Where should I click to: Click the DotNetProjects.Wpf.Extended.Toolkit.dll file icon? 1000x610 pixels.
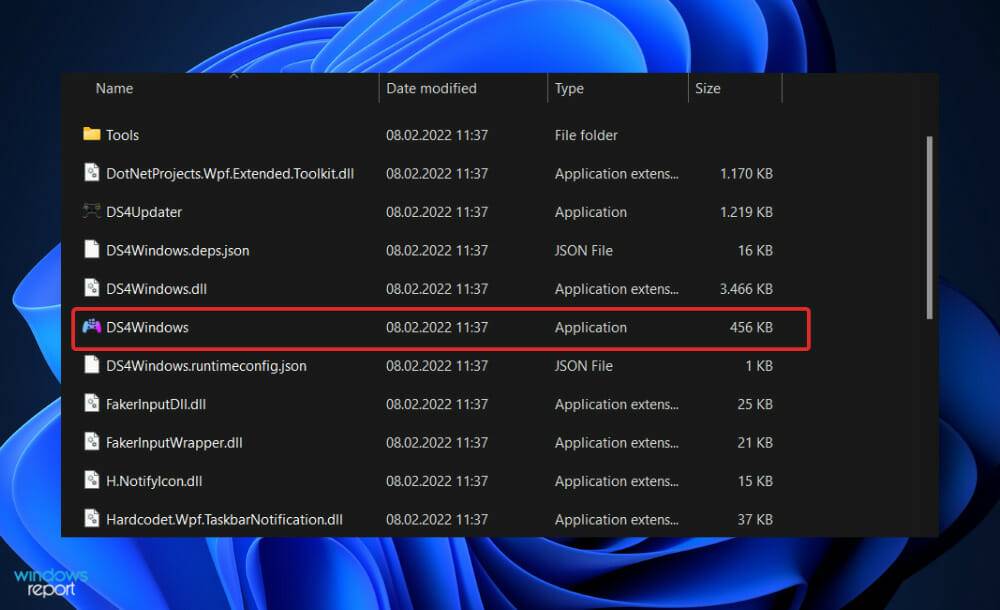tap(92, 172)
